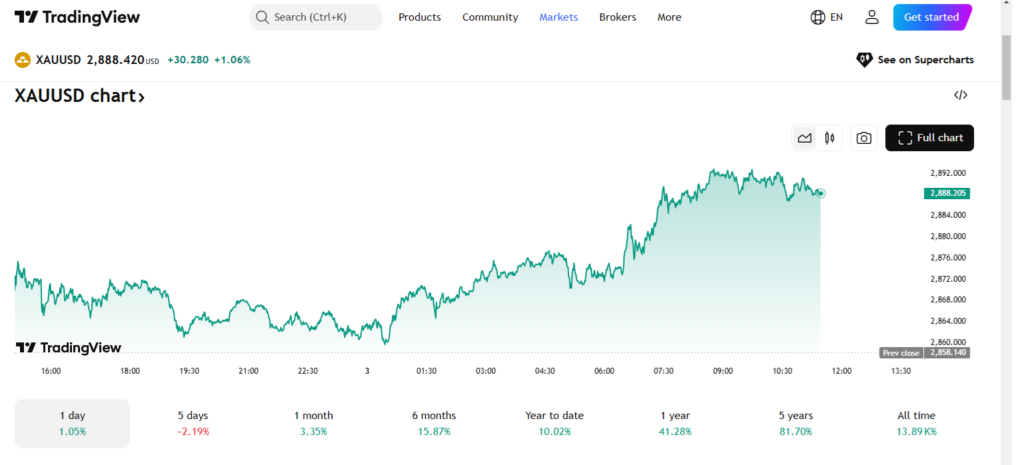Click the XAUUSD gold symbol icon
This screenshot has width=1024, height=465.
coord(23,60)
